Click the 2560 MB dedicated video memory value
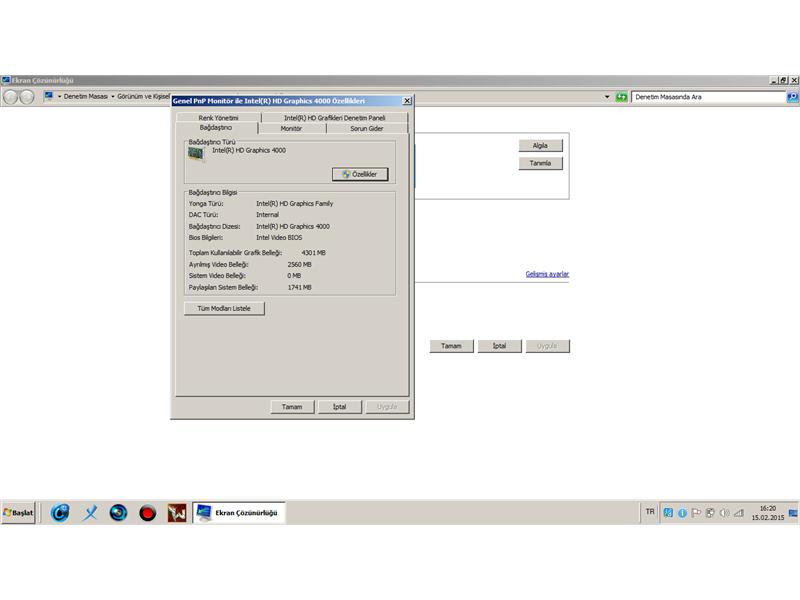 click(x=299, y=264)
